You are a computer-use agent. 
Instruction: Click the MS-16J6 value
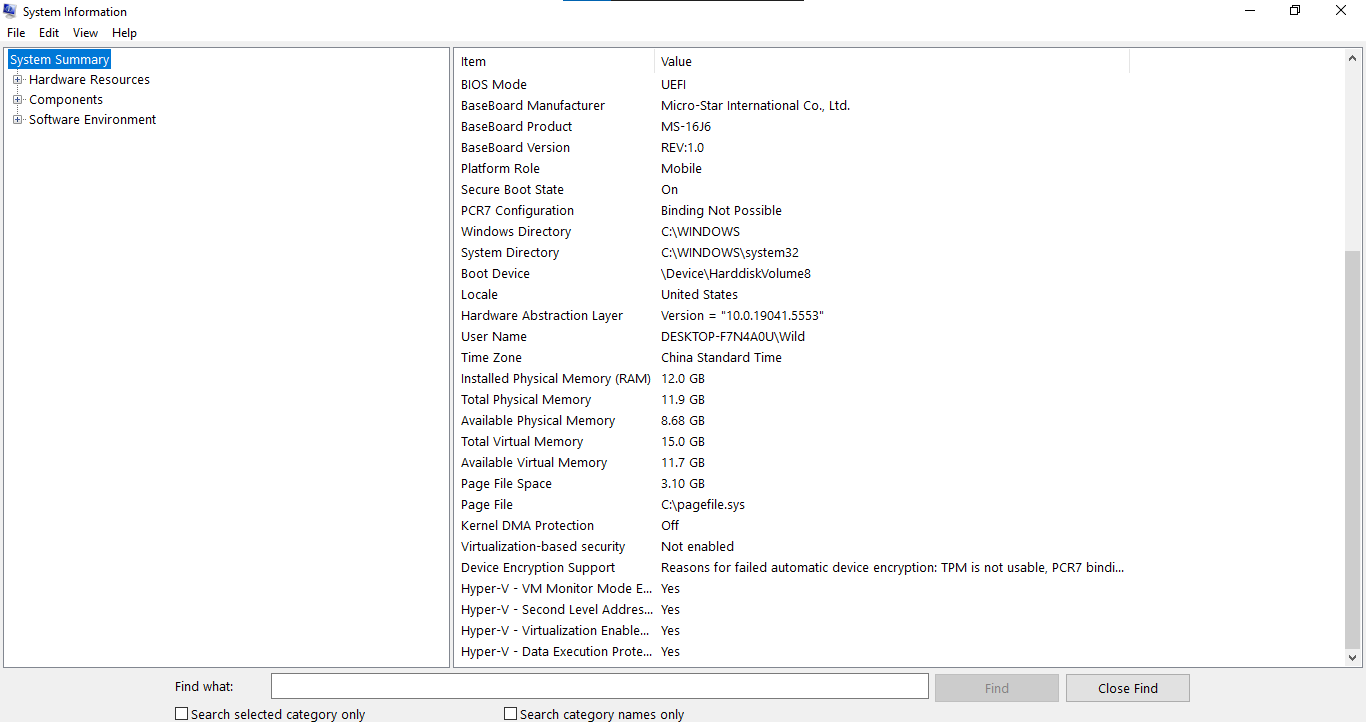(x=686, y=127)
